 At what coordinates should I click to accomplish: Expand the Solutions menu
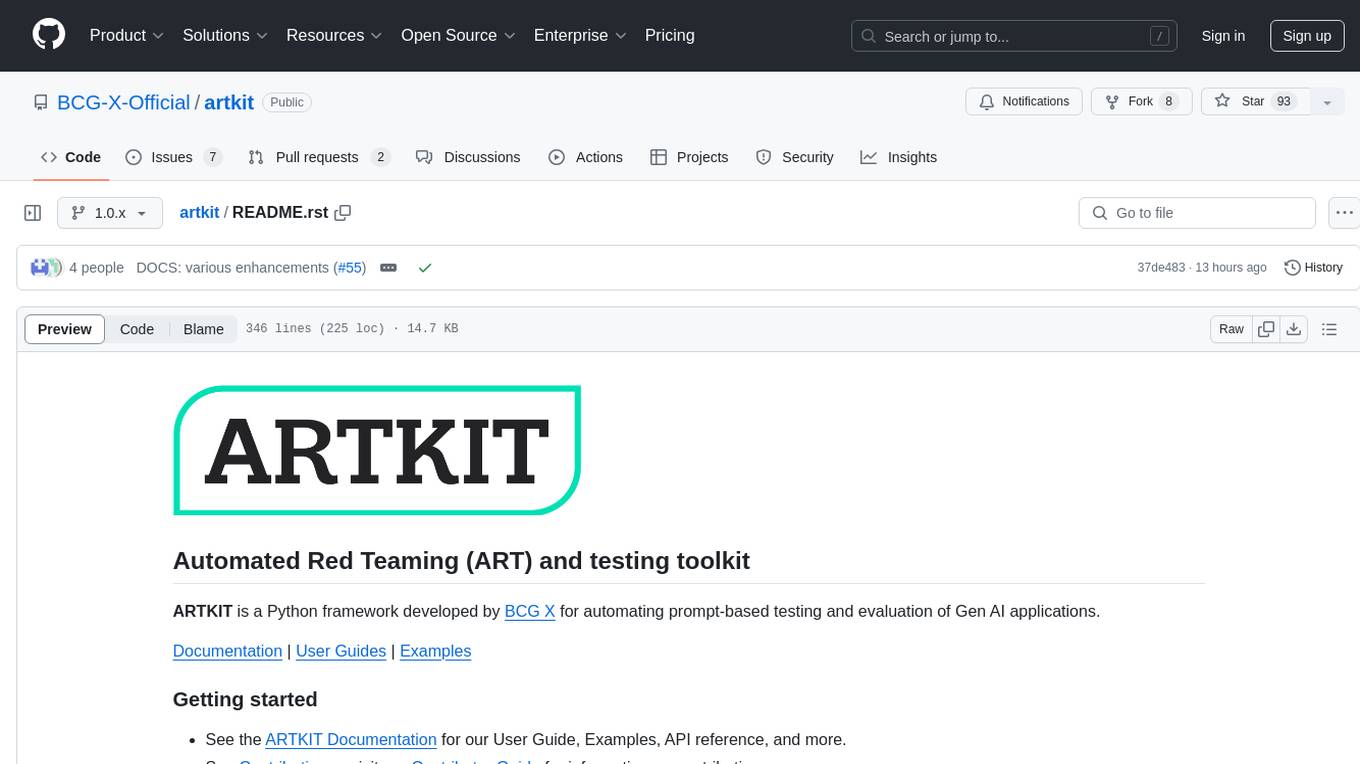225,35
